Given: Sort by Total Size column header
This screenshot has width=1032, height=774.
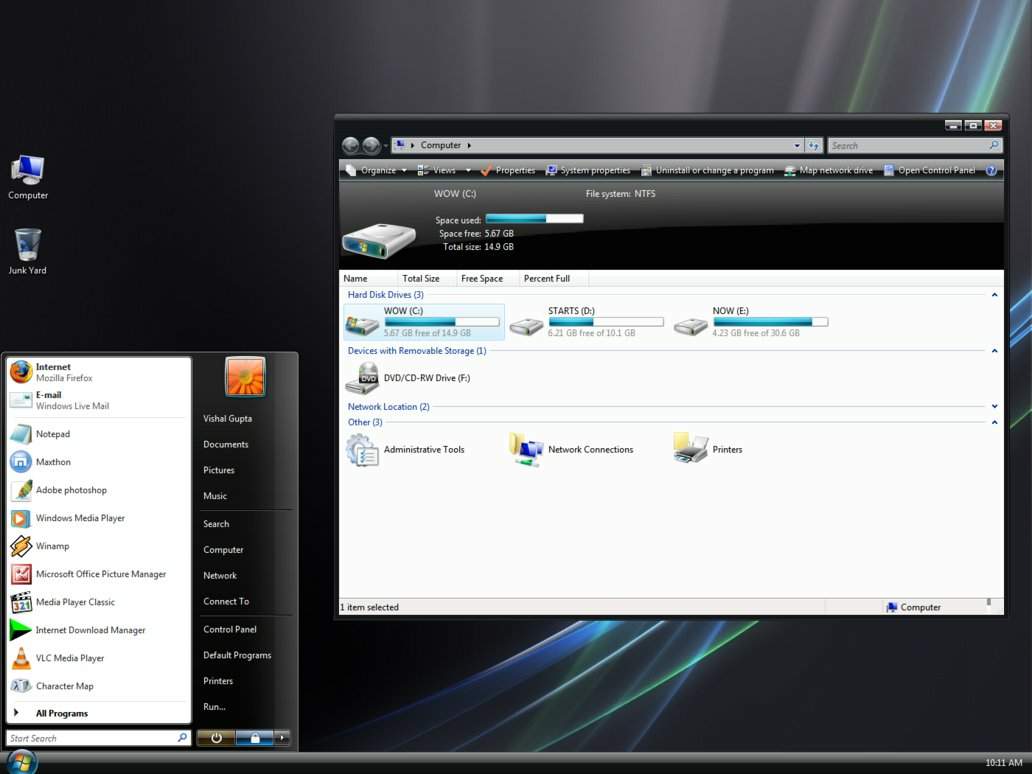Looking at the screenshot, I should 426,278.
